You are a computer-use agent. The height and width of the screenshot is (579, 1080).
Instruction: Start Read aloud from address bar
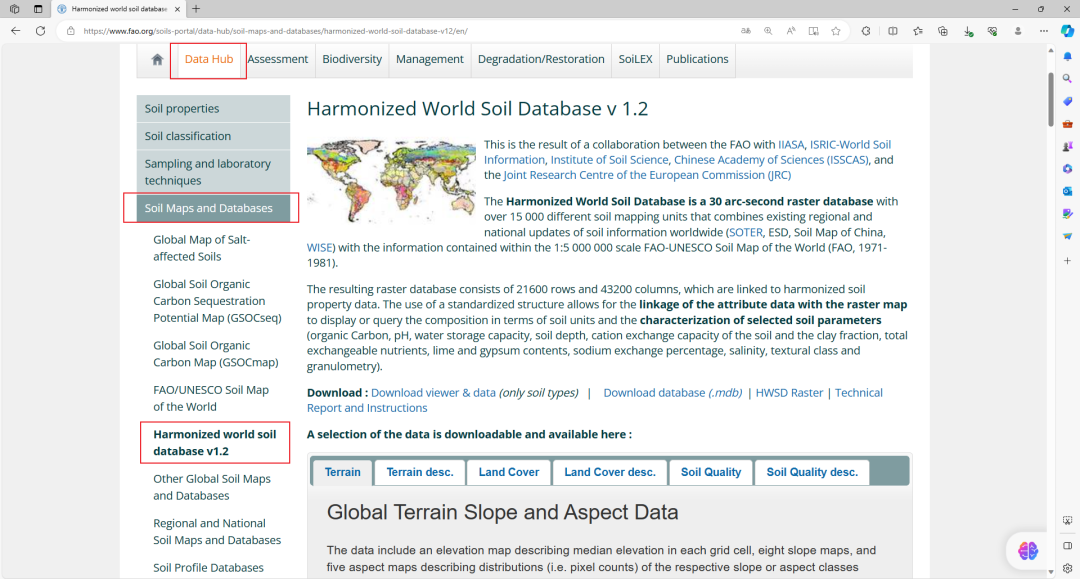pyautogui.click(x=791, y=31)
